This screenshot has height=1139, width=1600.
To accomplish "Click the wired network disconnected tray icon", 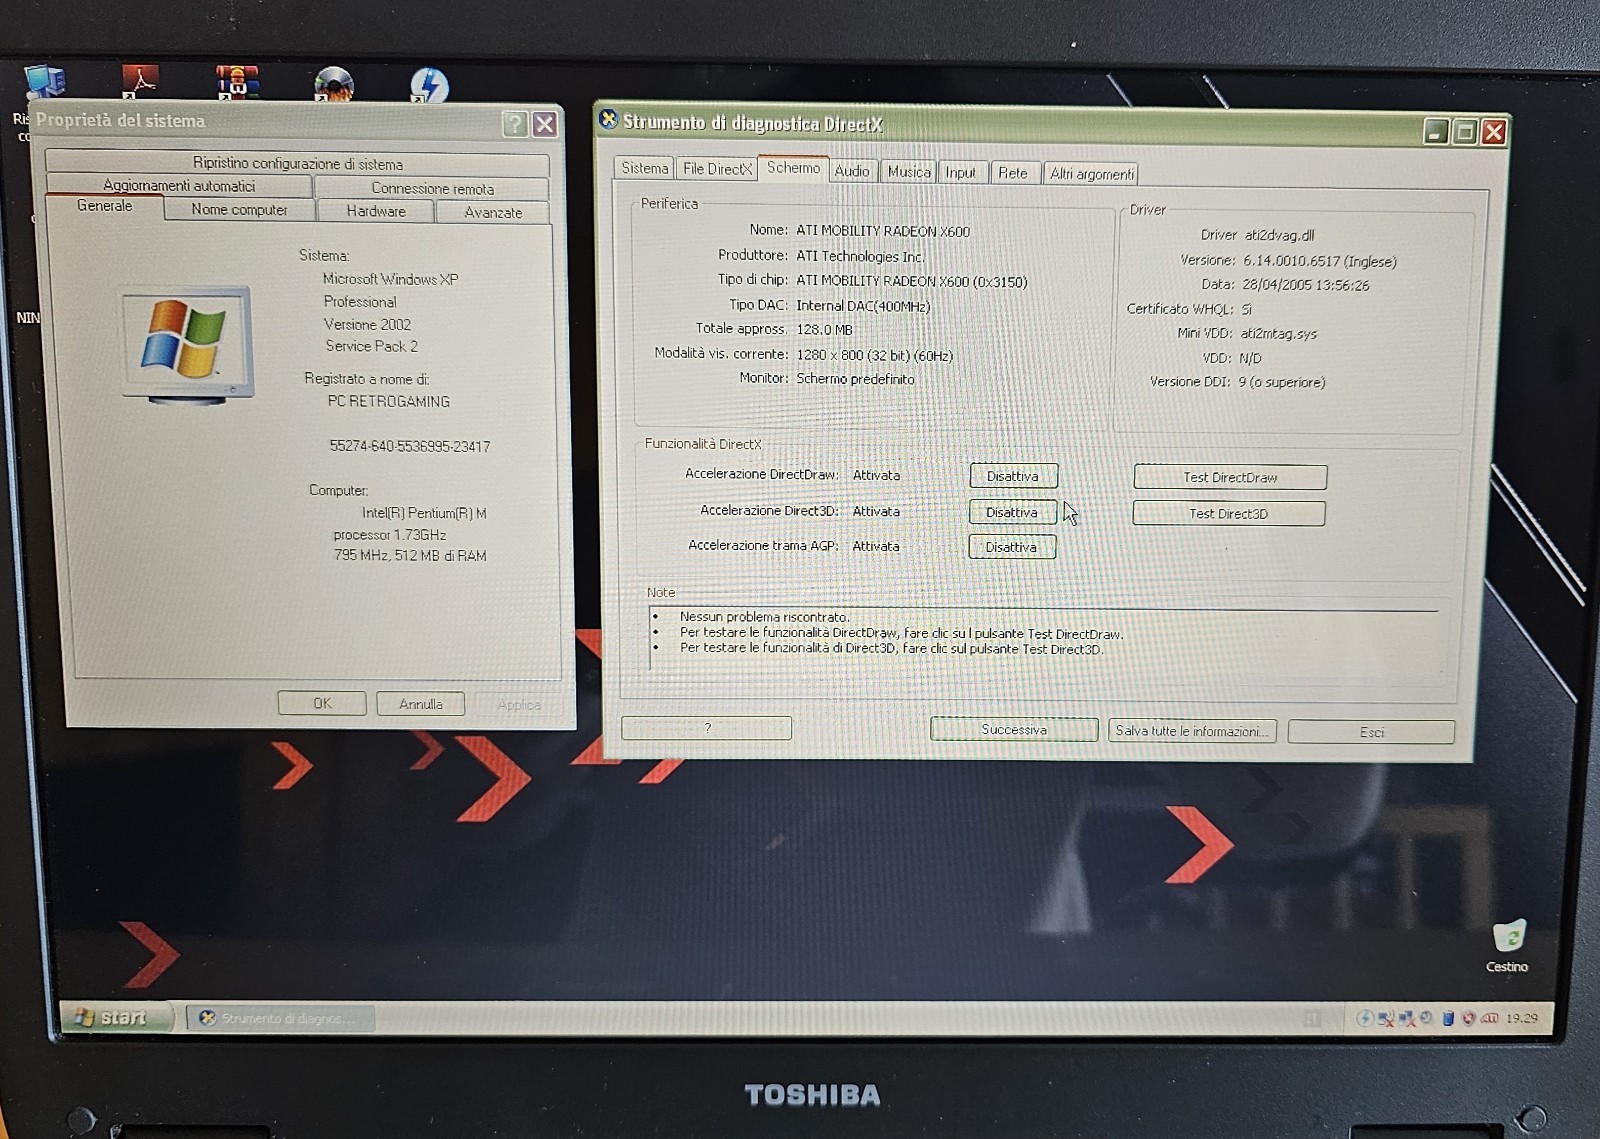I will tap(1406, 1018).
